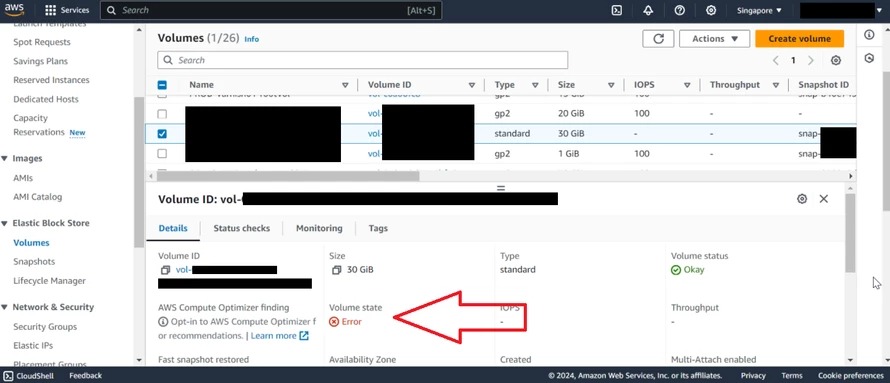Refresh the Volumes list

click(x=658, y=39)
